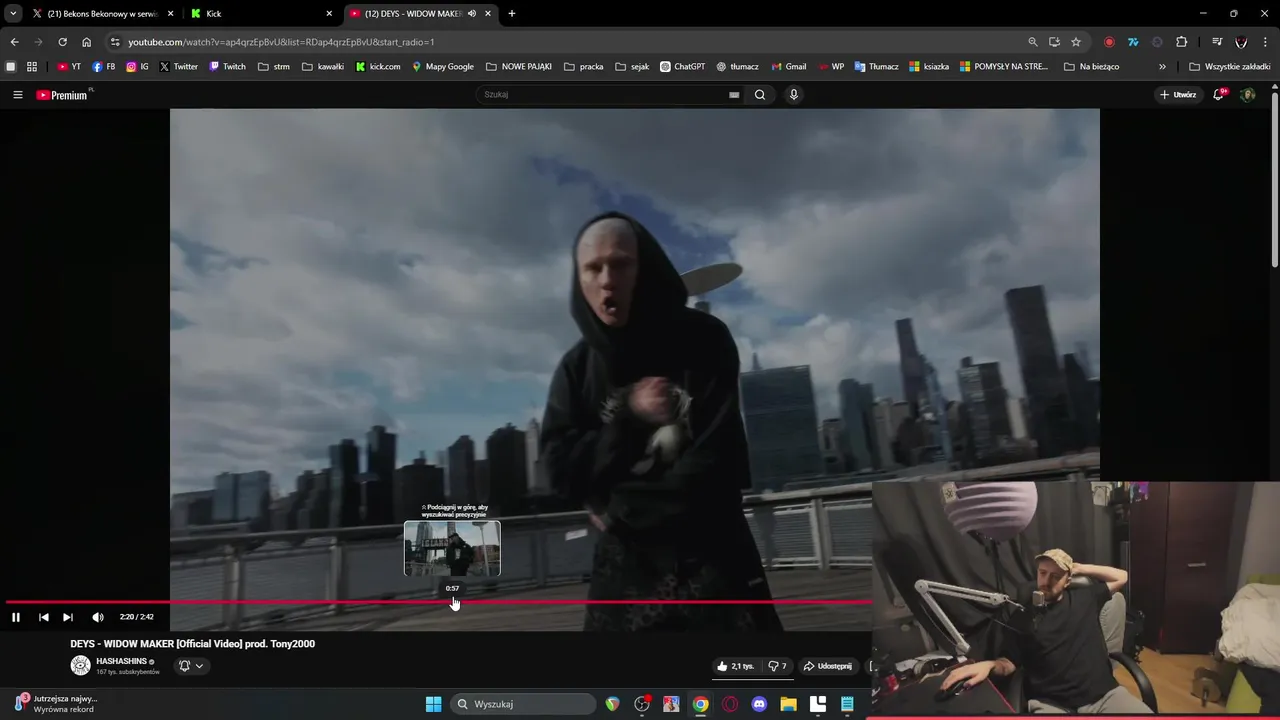Skip to the next video in playlist

[x=68, y=617]
